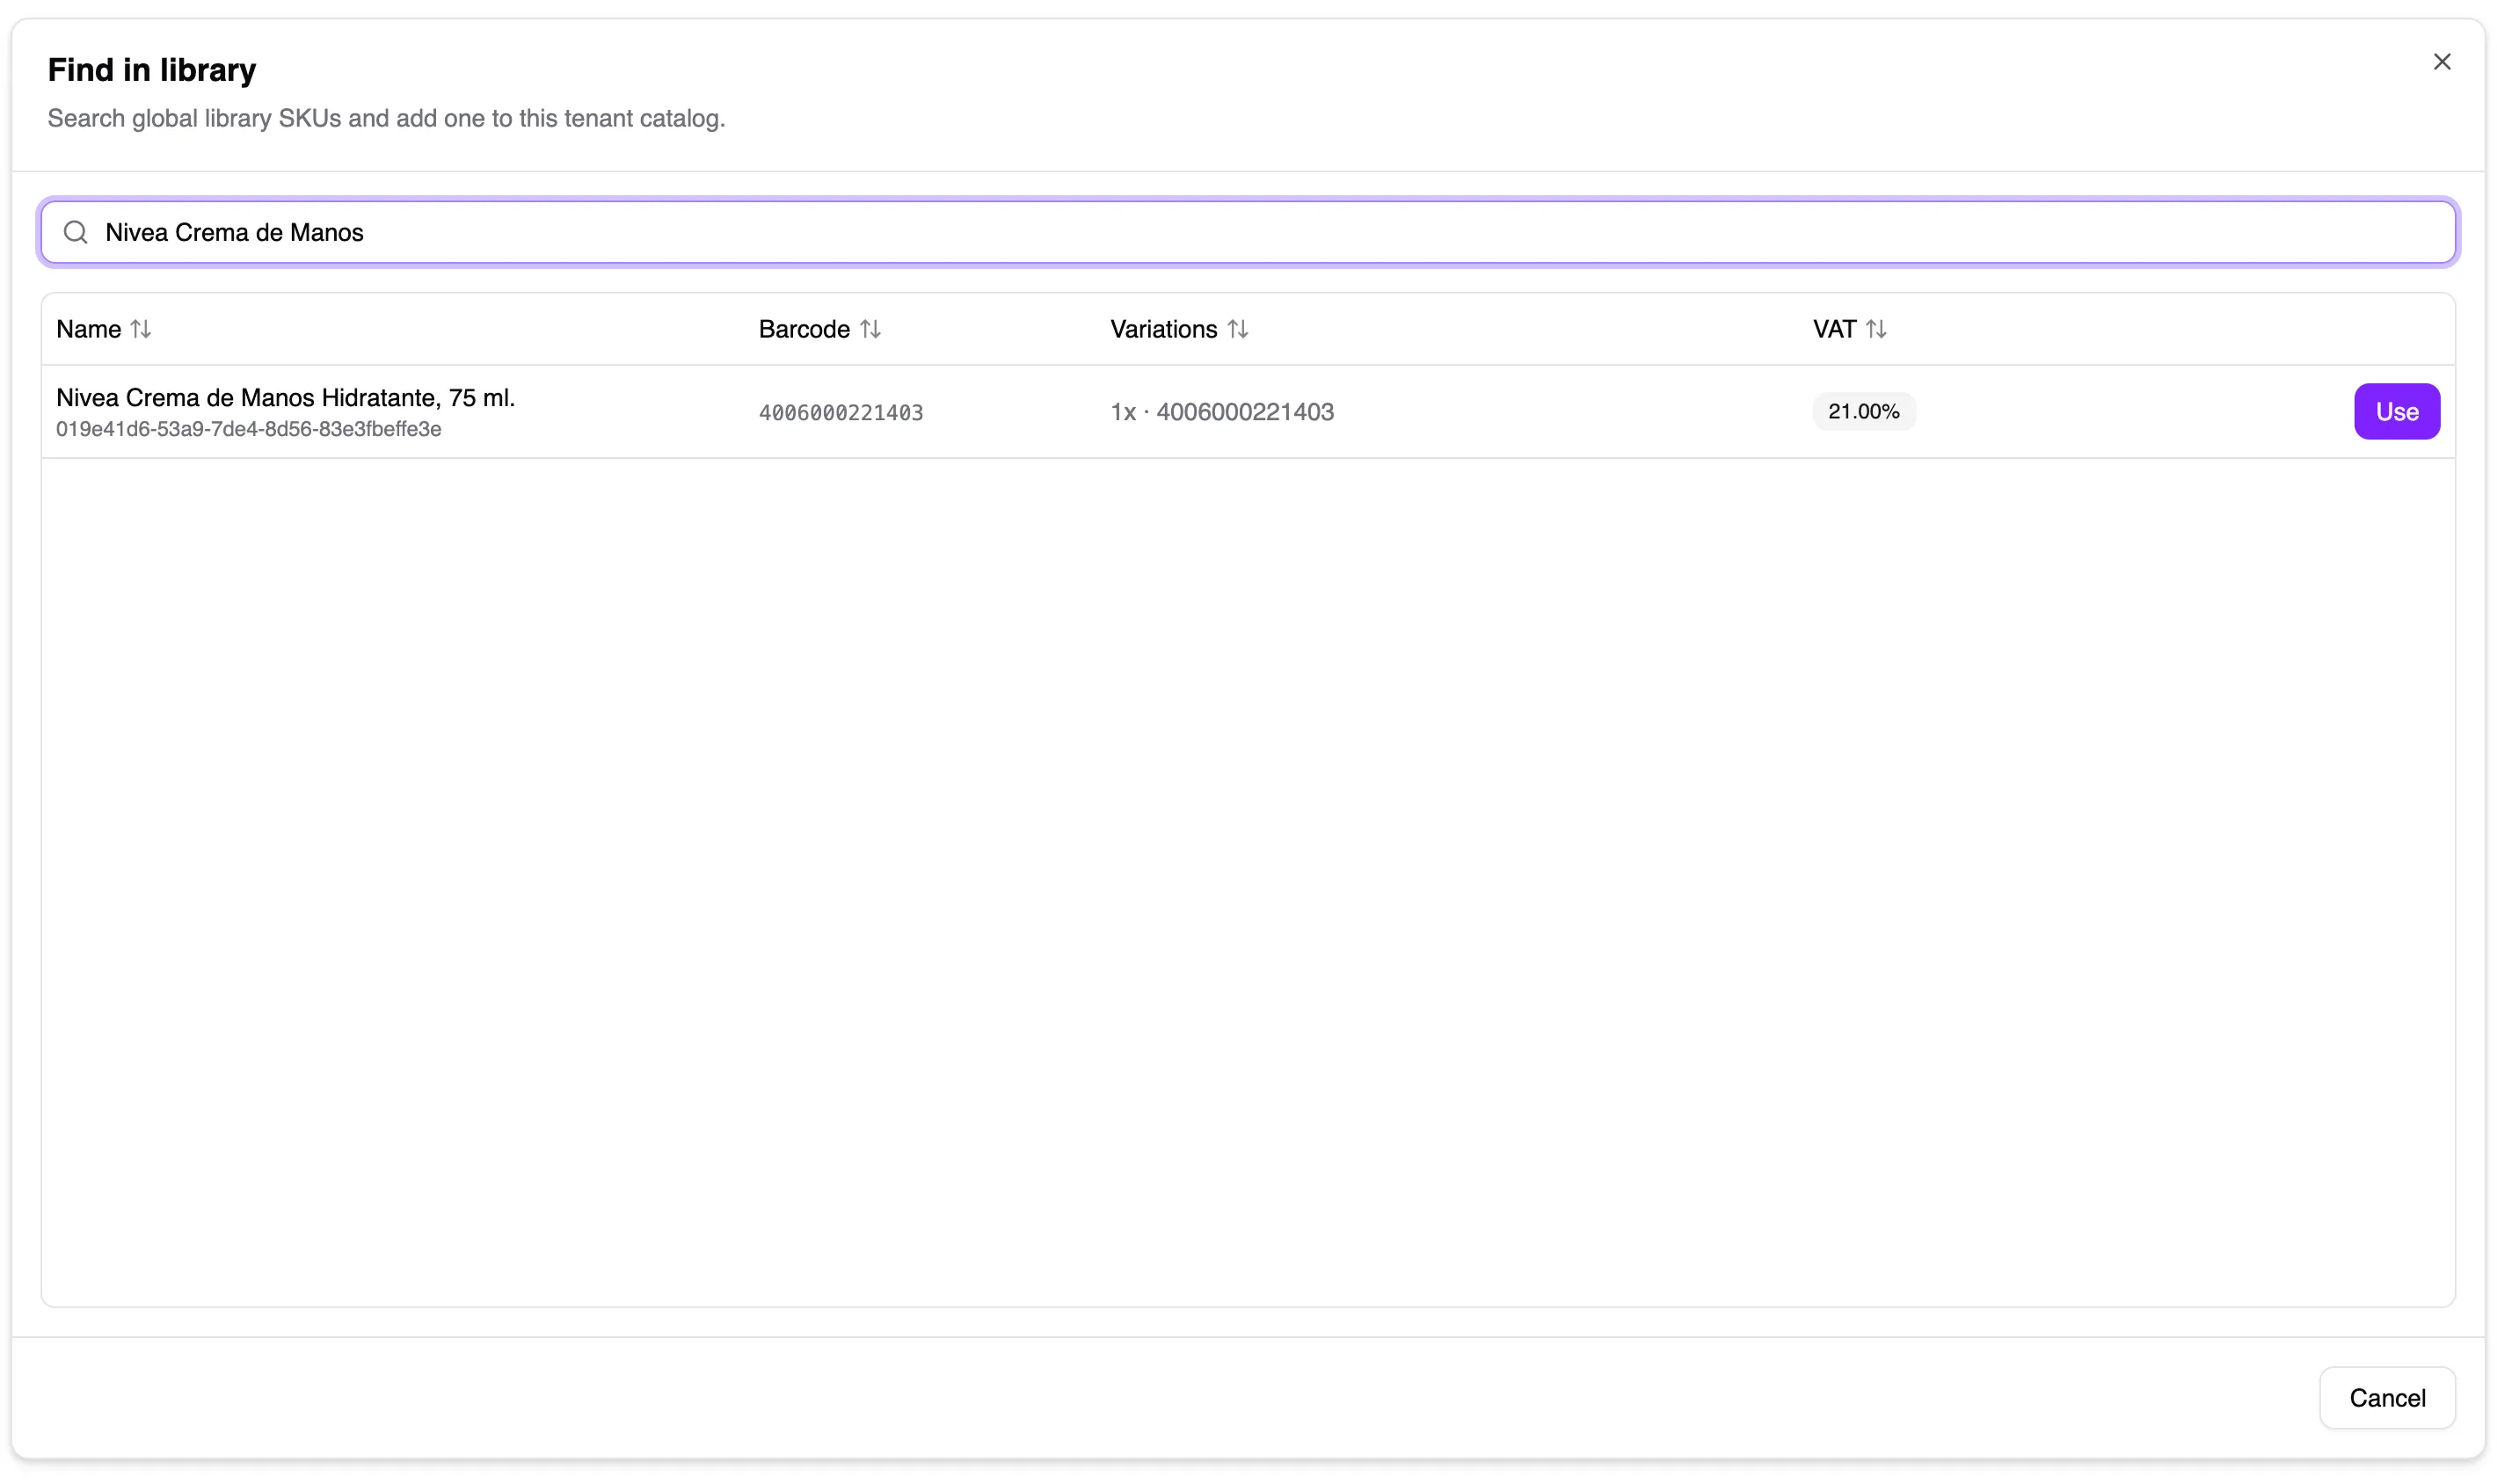This screenshot has width=2497, height=1484.
Task: Click the 21.00% VAT badge
Action: coord(1863,411)
